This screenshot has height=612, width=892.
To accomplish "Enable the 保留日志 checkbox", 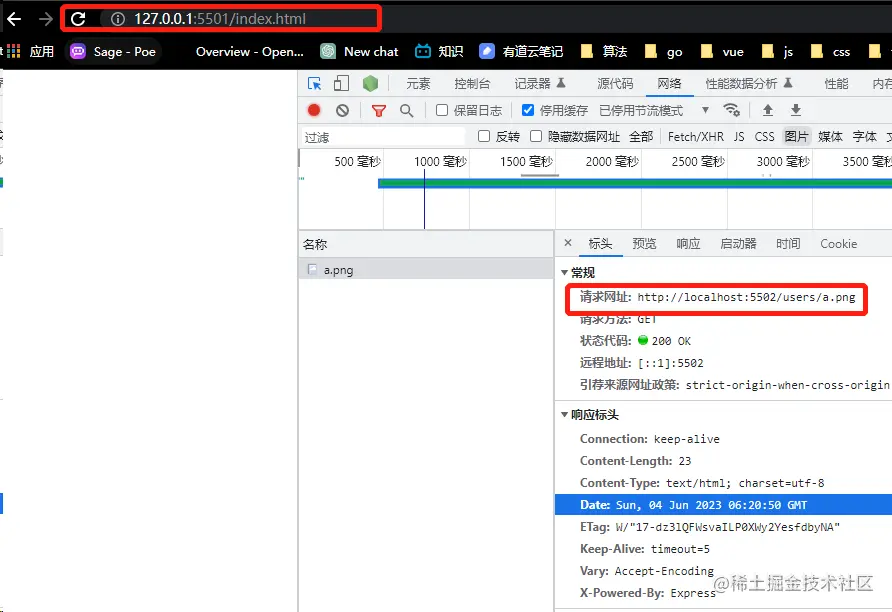I will pyautogui.click(x=442, y=110).
